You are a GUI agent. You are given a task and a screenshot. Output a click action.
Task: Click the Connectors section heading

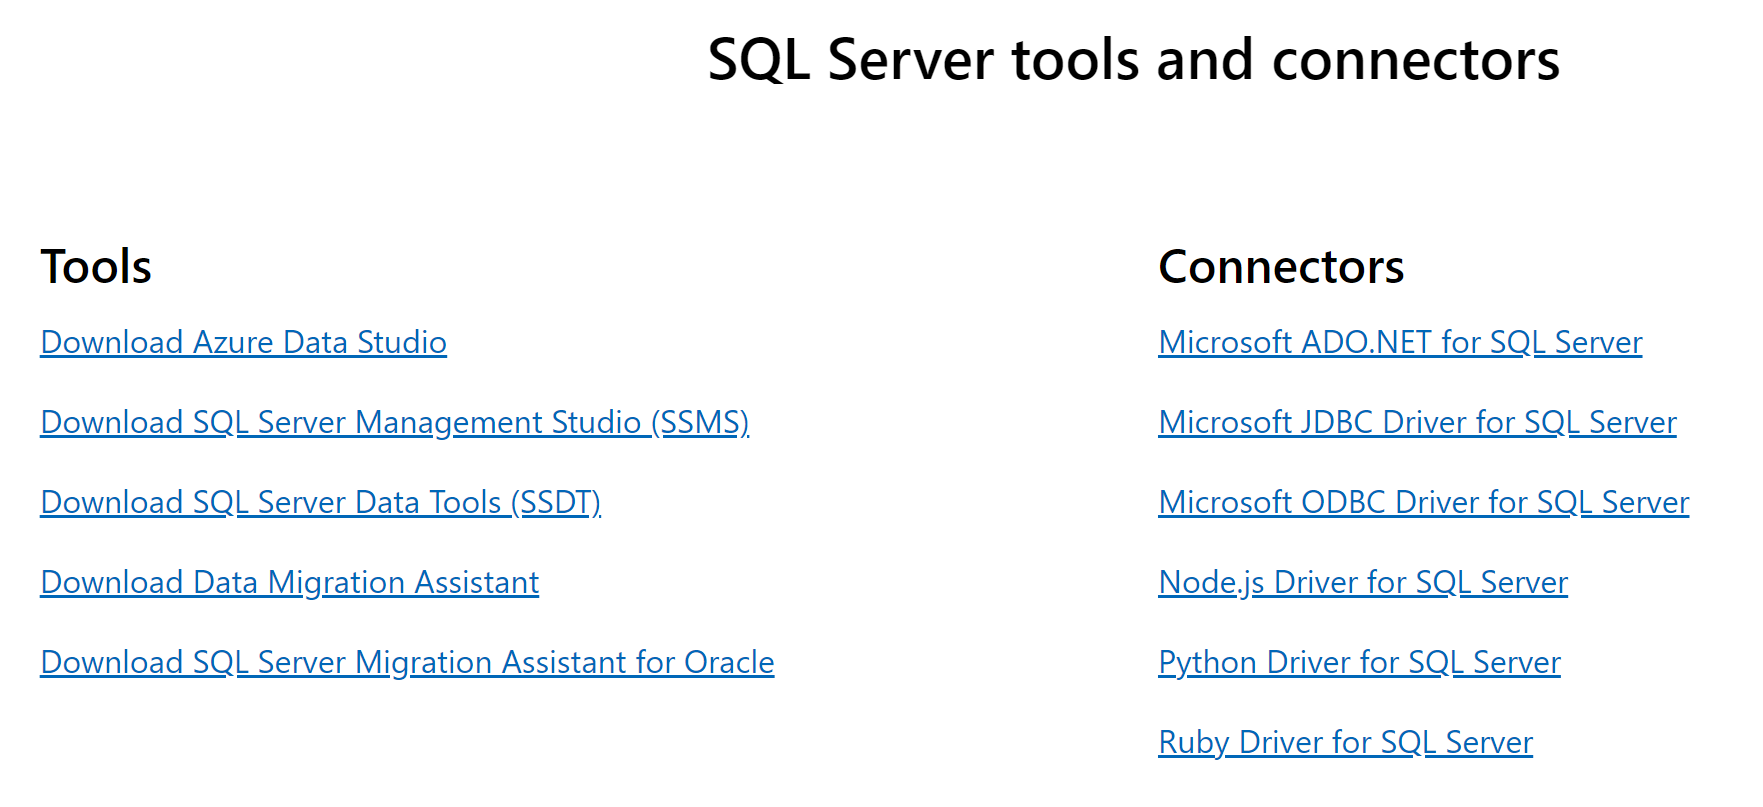(1280, 267)
